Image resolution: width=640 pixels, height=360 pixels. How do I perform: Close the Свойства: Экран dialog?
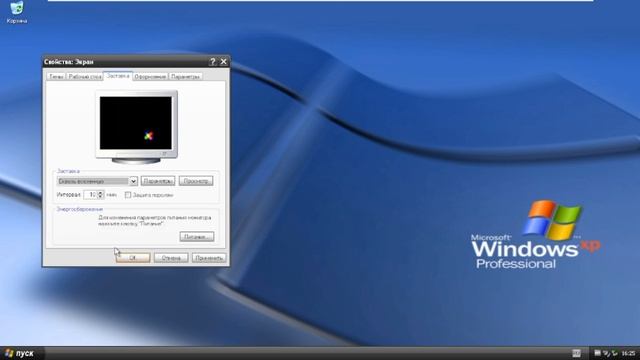click(224, 62)
